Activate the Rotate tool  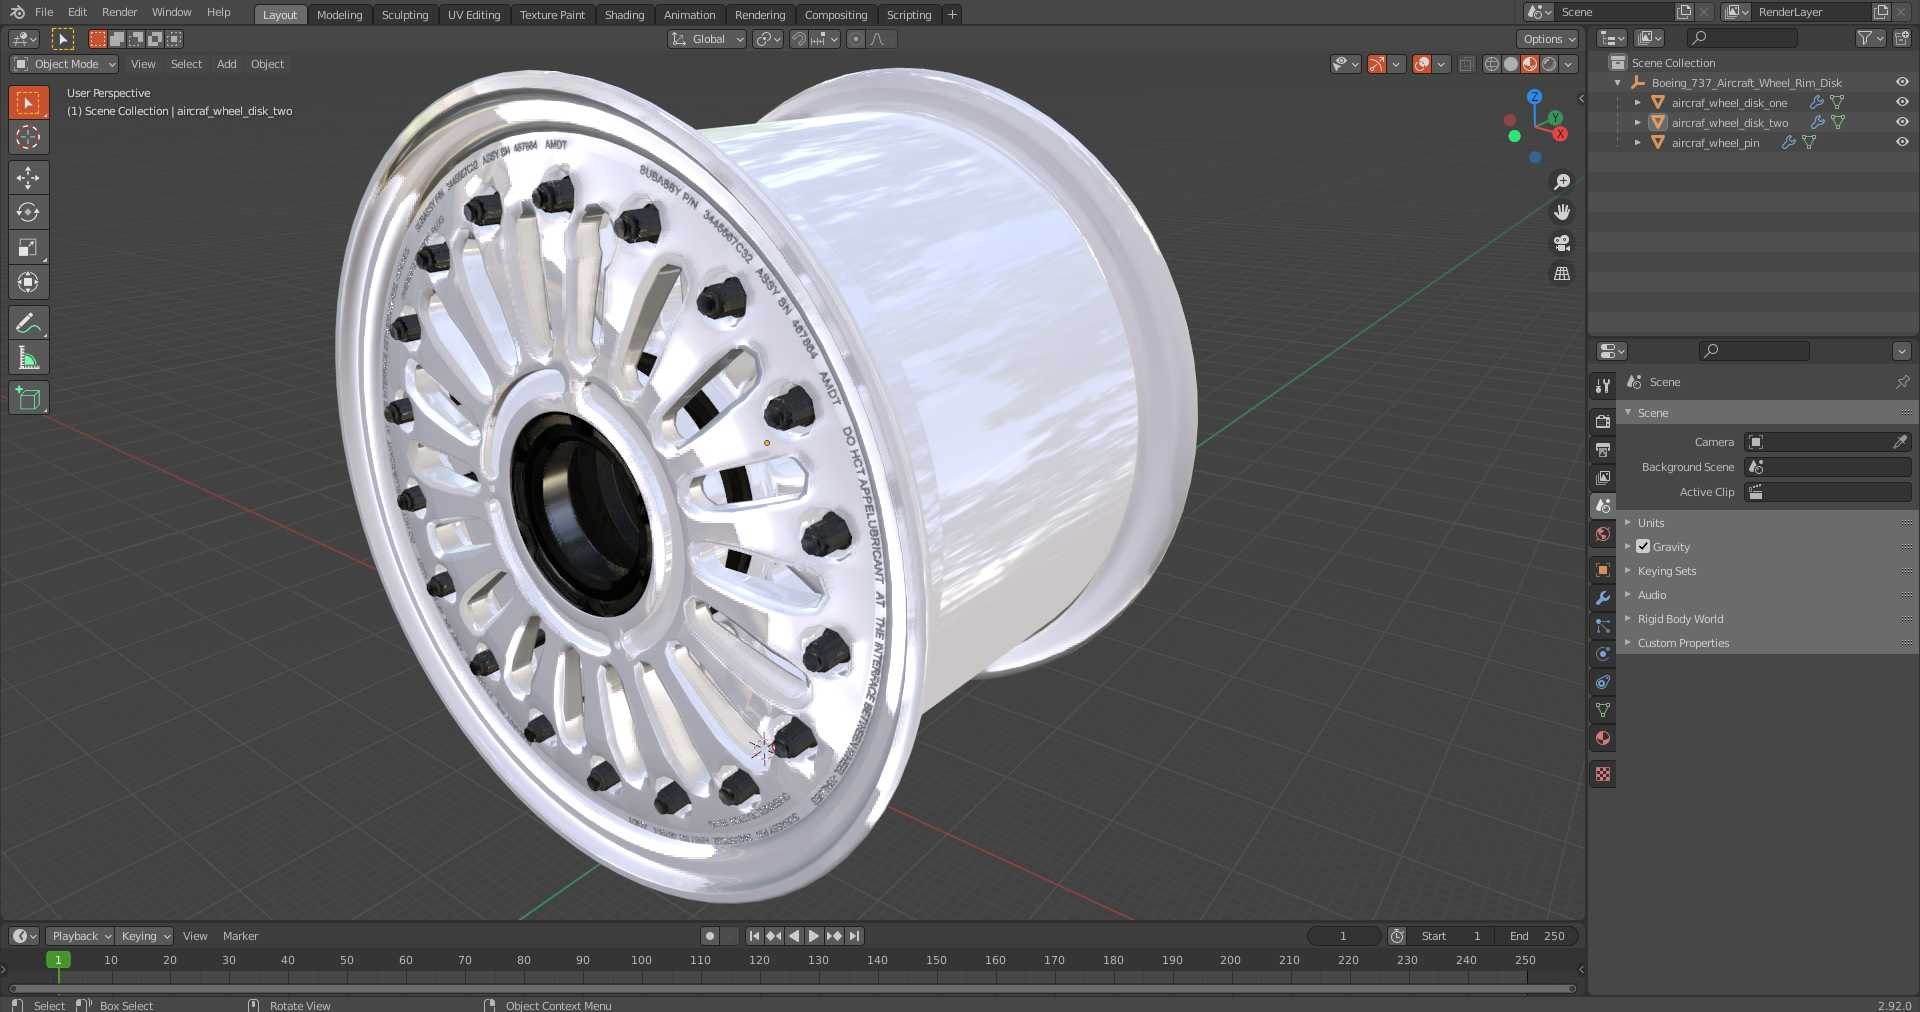coord(28,212)
